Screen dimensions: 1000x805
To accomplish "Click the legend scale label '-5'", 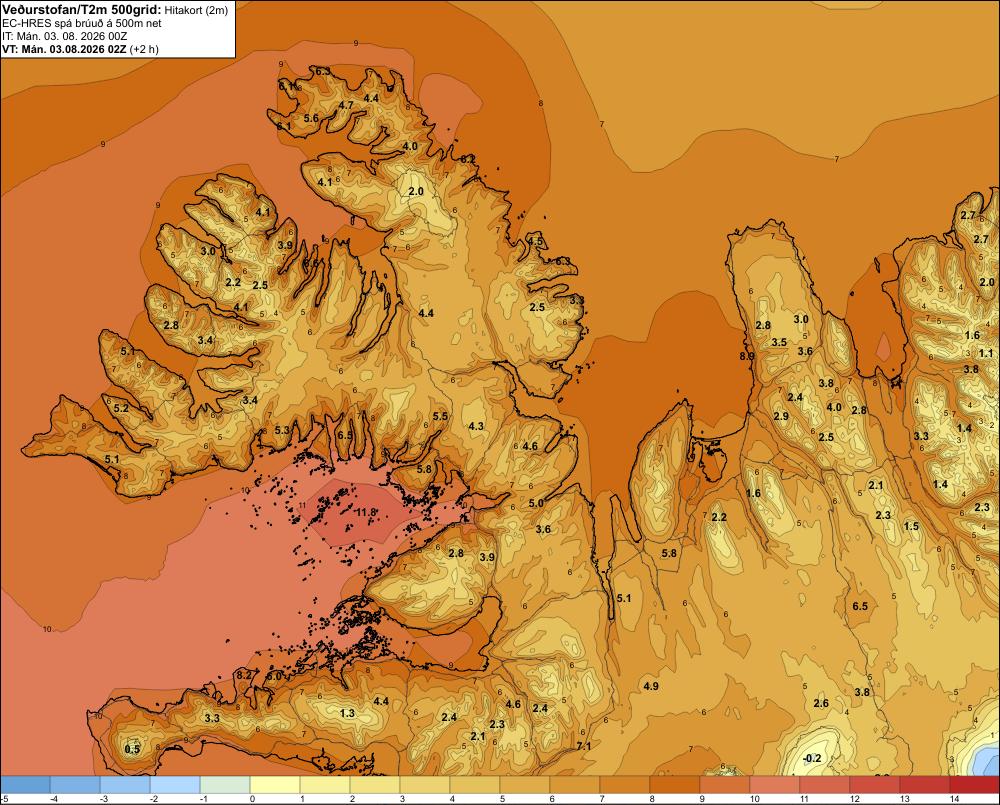I will pos(4,799).
